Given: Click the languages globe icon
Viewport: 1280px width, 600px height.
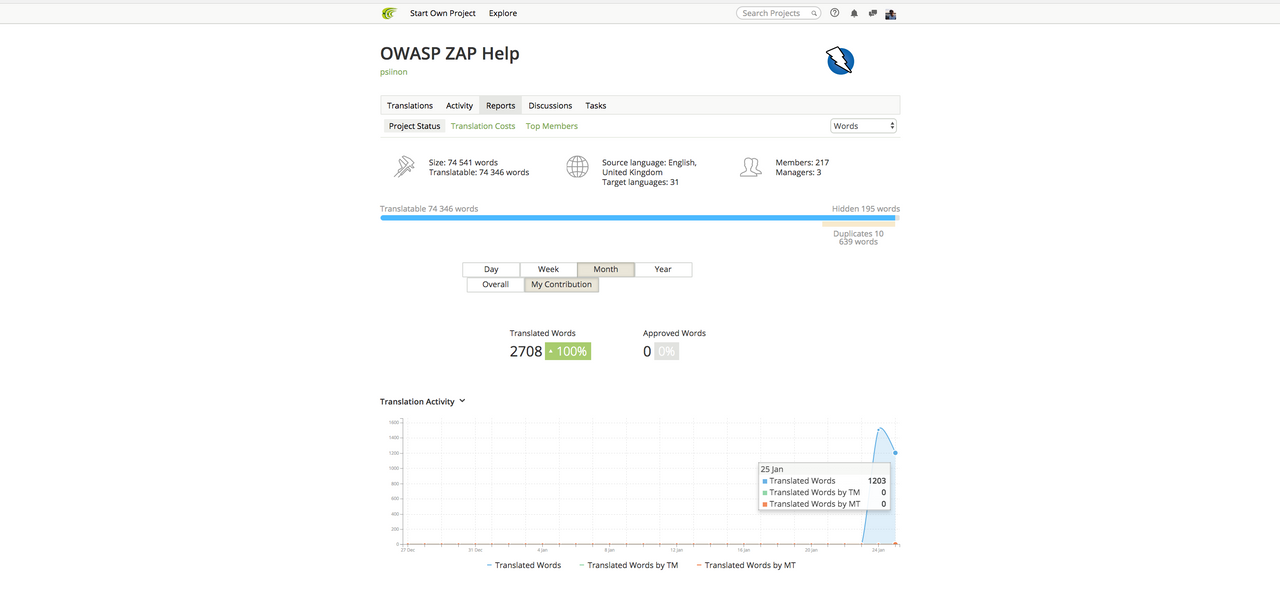Looking at the screenshot, I should coord(577,167).
